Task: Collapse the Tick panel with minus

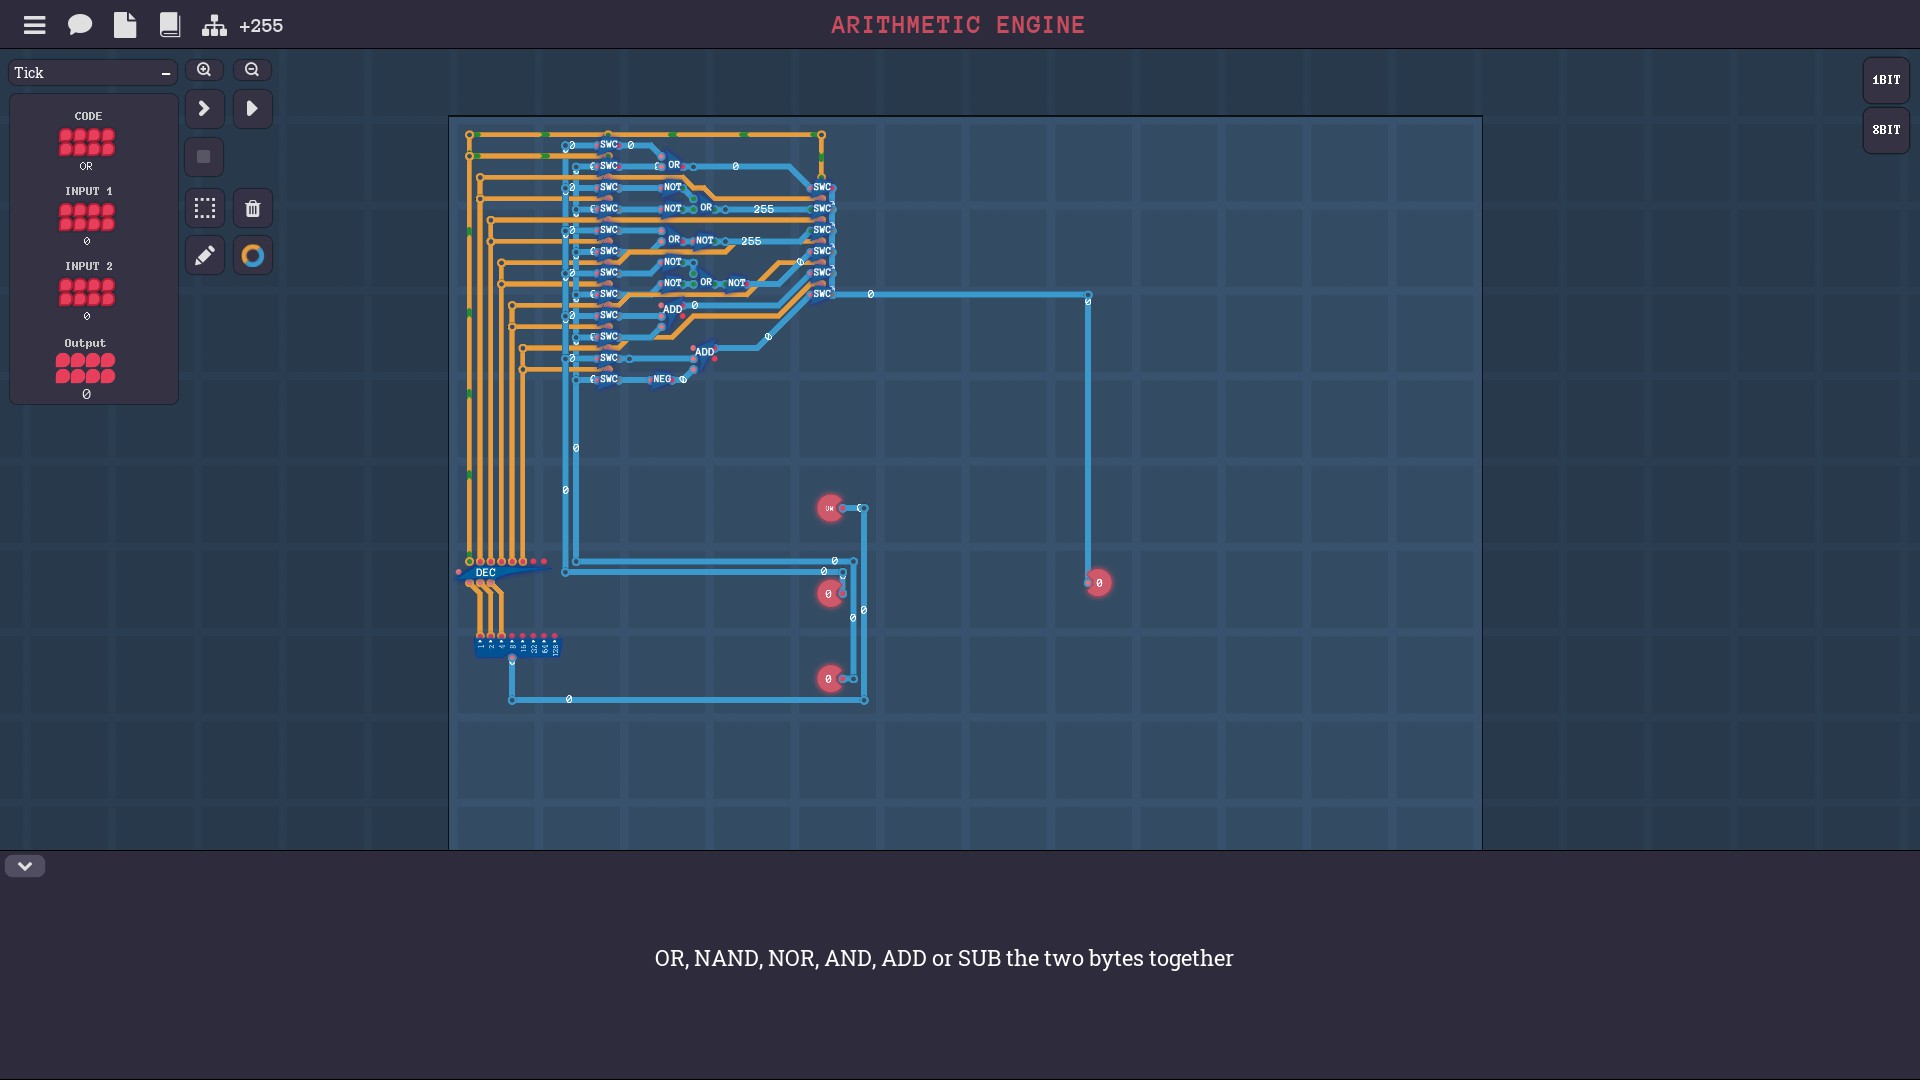Action: click(x=166, y=73)
